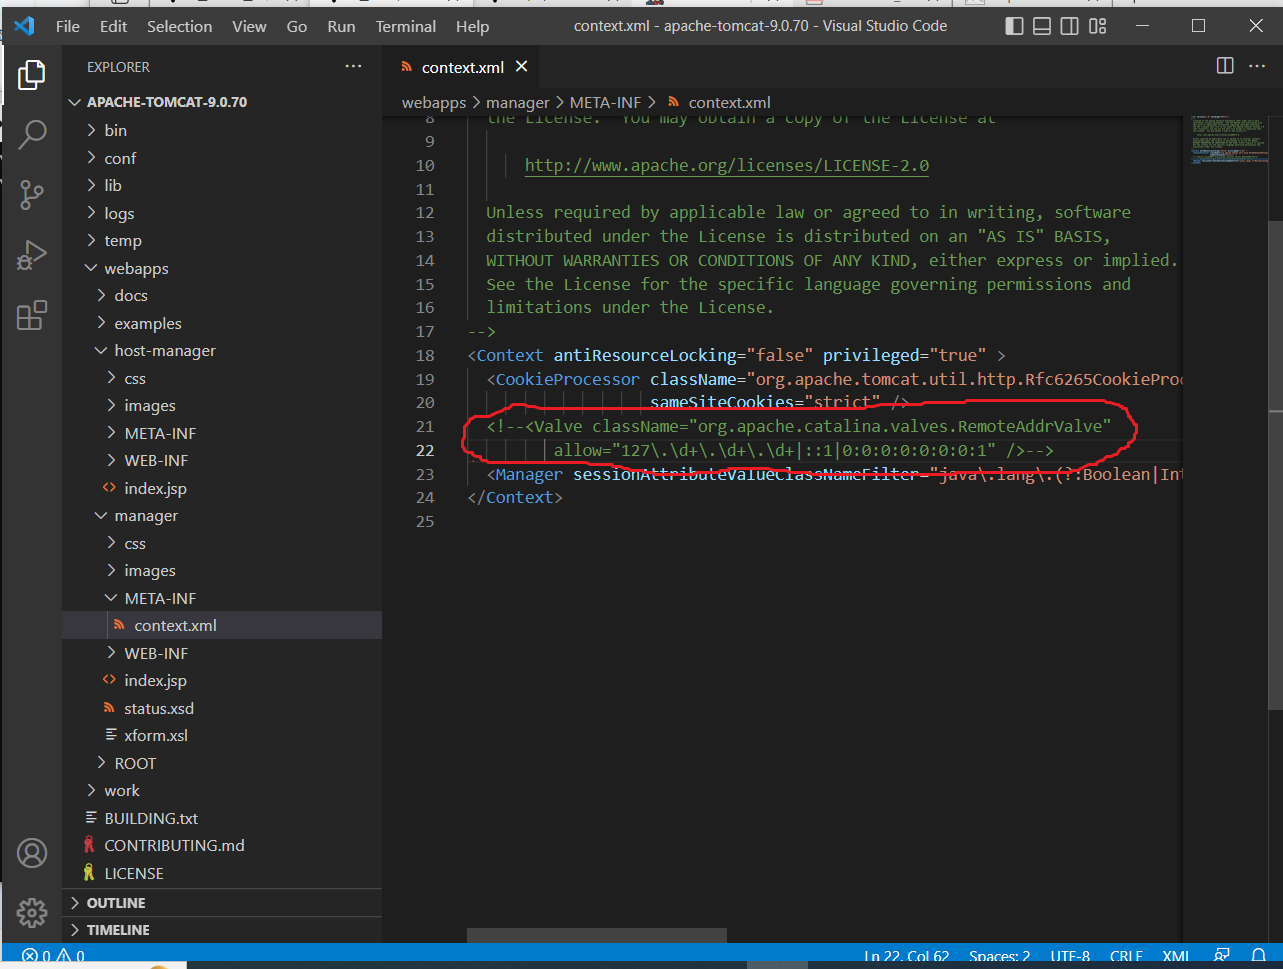This screenshot has height=969, width=1283.
Task: Open the Source Control view
Action: pyautogui.click(x=31, y=195)
